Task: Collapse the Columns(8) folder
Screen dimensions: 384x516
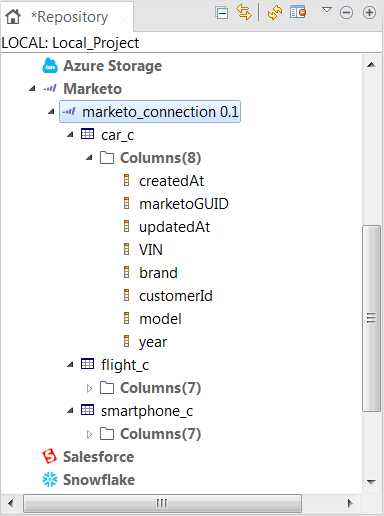Action: tap(89, 158)
